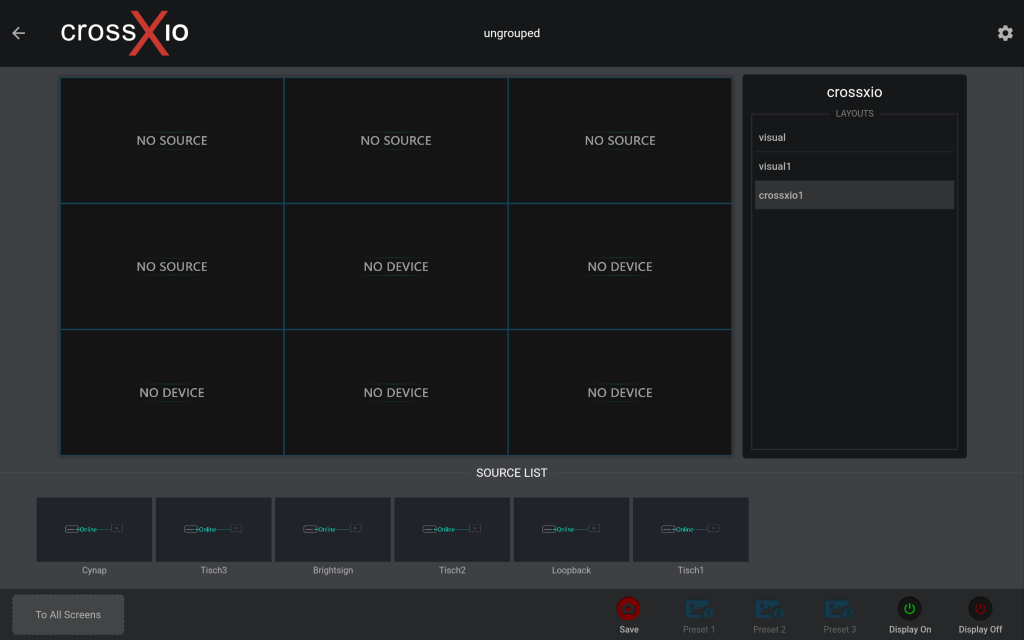Open settings via the gear icon
This screenshot has height=640, width=1024.
click(x=1005, y=33)
